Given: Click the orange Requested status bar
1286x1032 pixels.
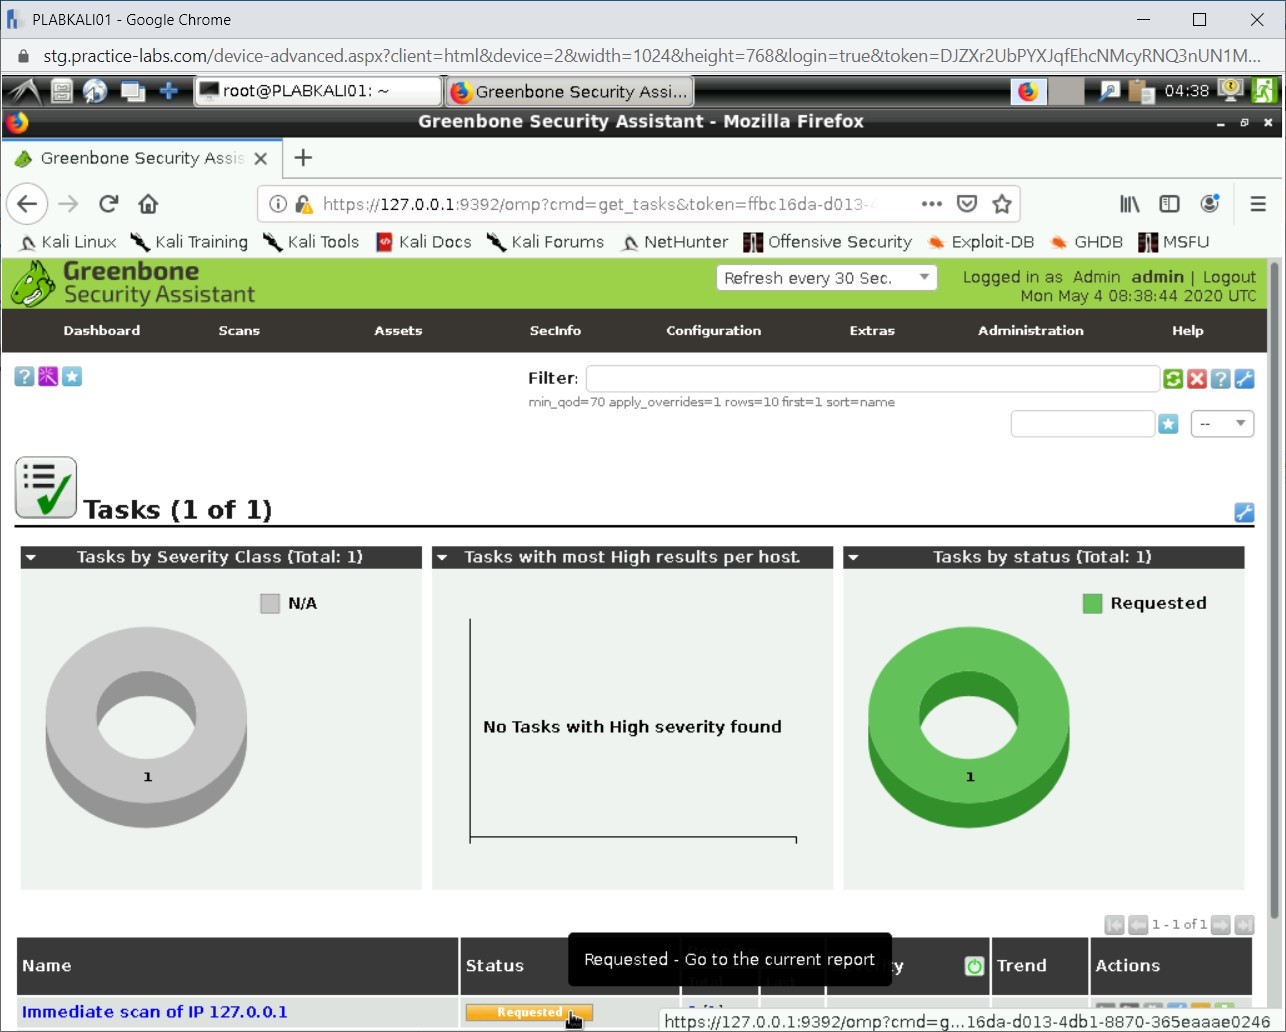Looking at the screenshot, I should 529,1013.
